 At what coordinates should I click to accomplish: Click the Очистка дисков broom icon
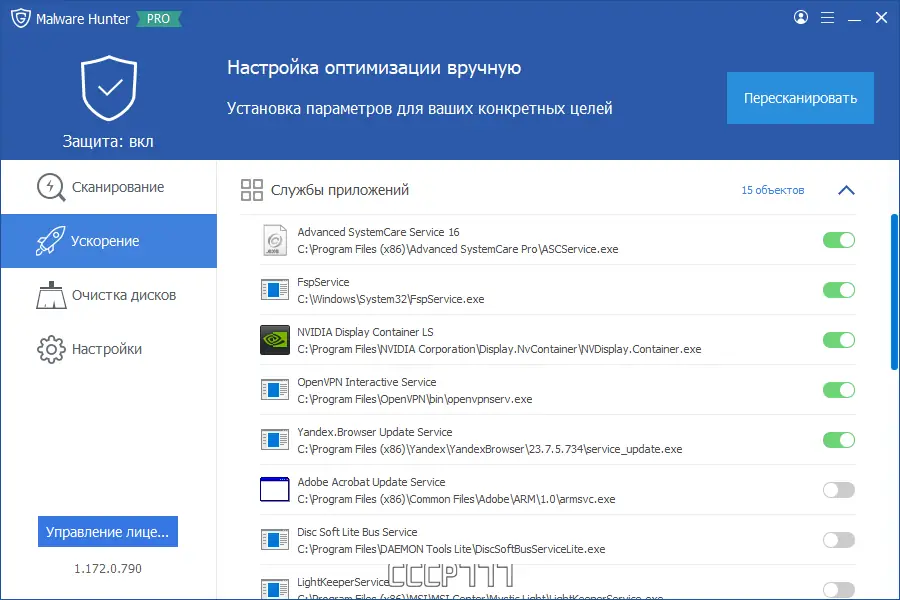[51, 295]
